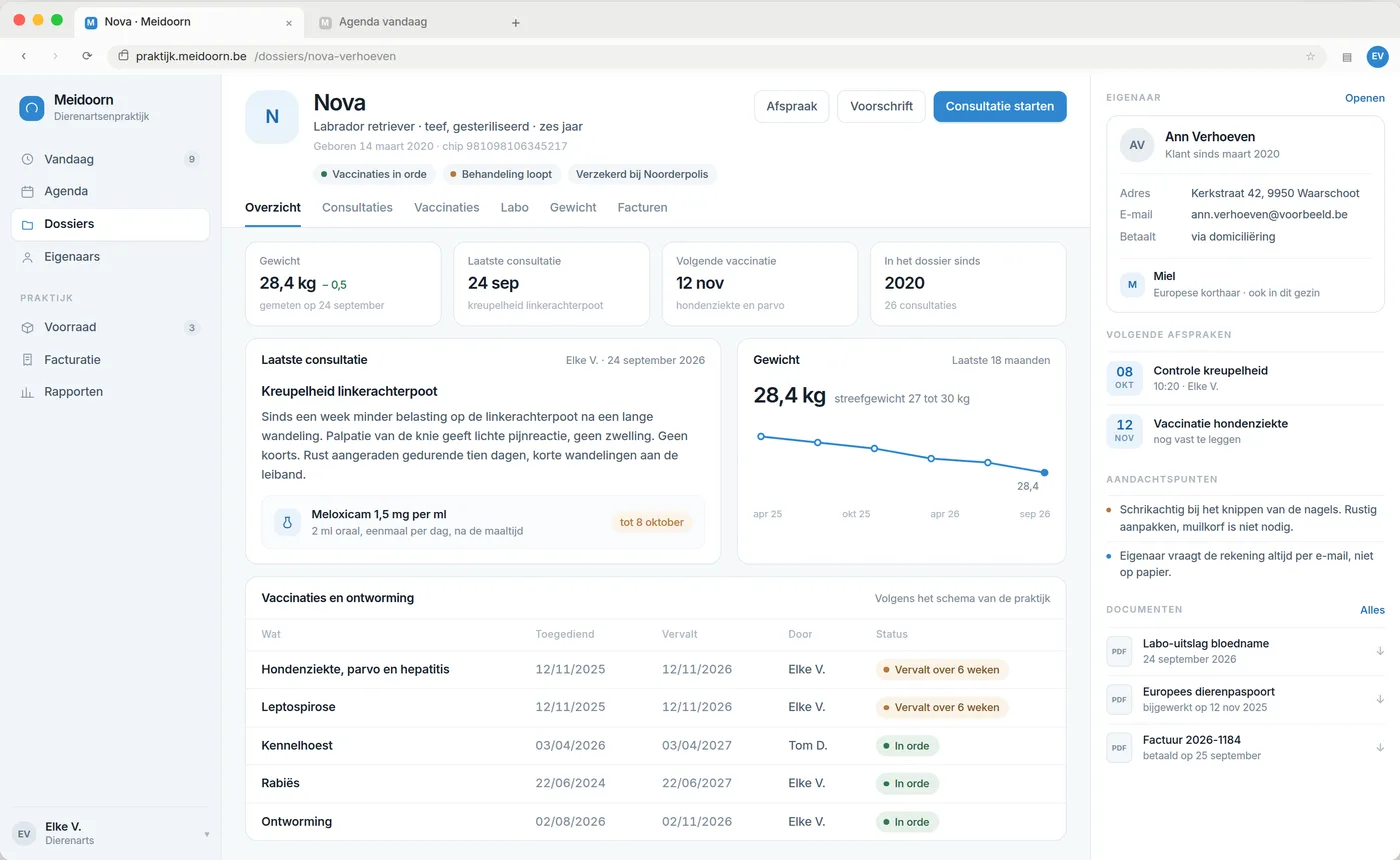Click the Facturatie receipt icon

click(28, 359)
